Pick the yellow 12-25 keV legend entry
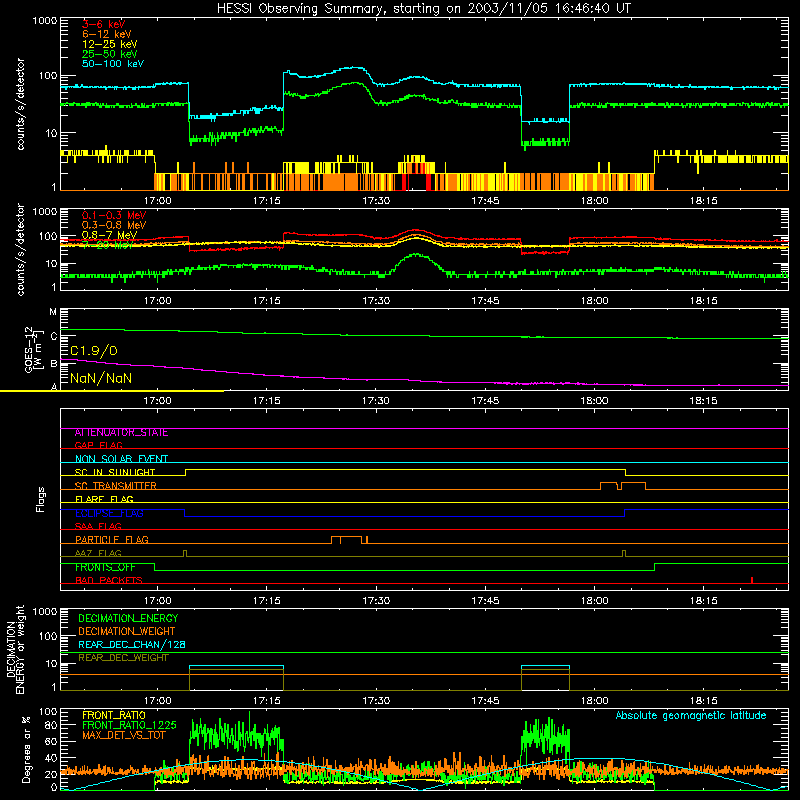 (x=110, y=44)
